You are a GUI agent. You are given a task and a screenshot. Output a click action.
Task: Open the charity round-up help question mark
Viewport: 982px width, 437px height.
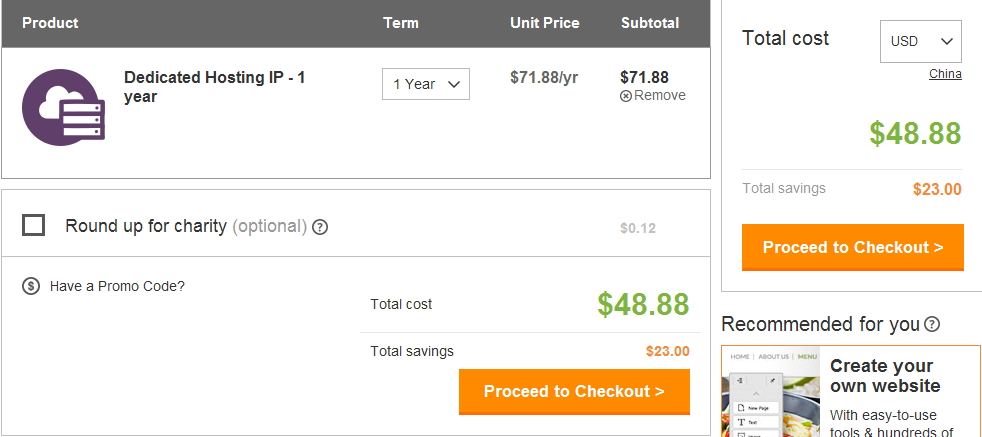click(320, 227)
